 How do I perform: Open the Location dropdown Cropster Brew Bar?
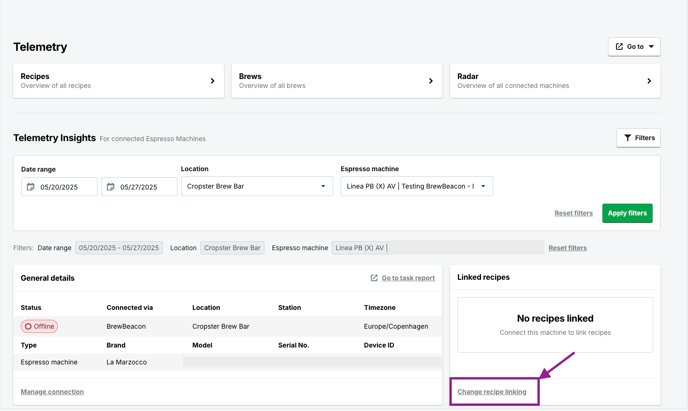[x=257, y=186]
